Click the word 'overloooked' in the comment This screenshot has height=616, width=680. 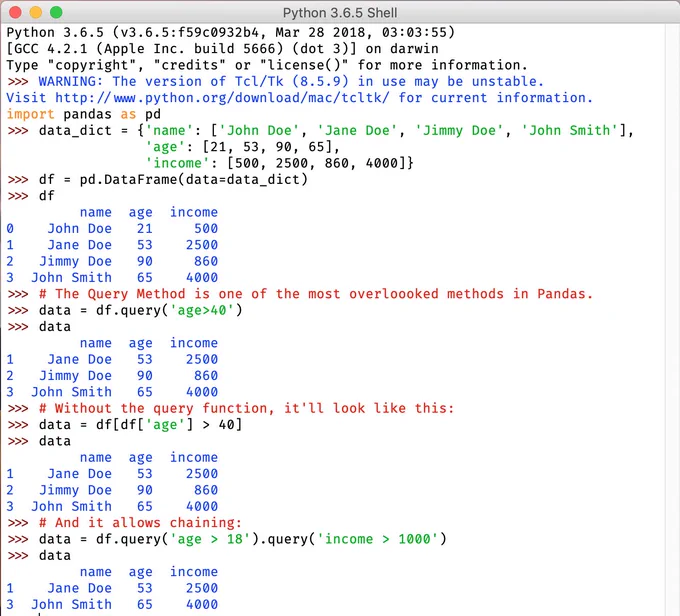pos(394,294)
